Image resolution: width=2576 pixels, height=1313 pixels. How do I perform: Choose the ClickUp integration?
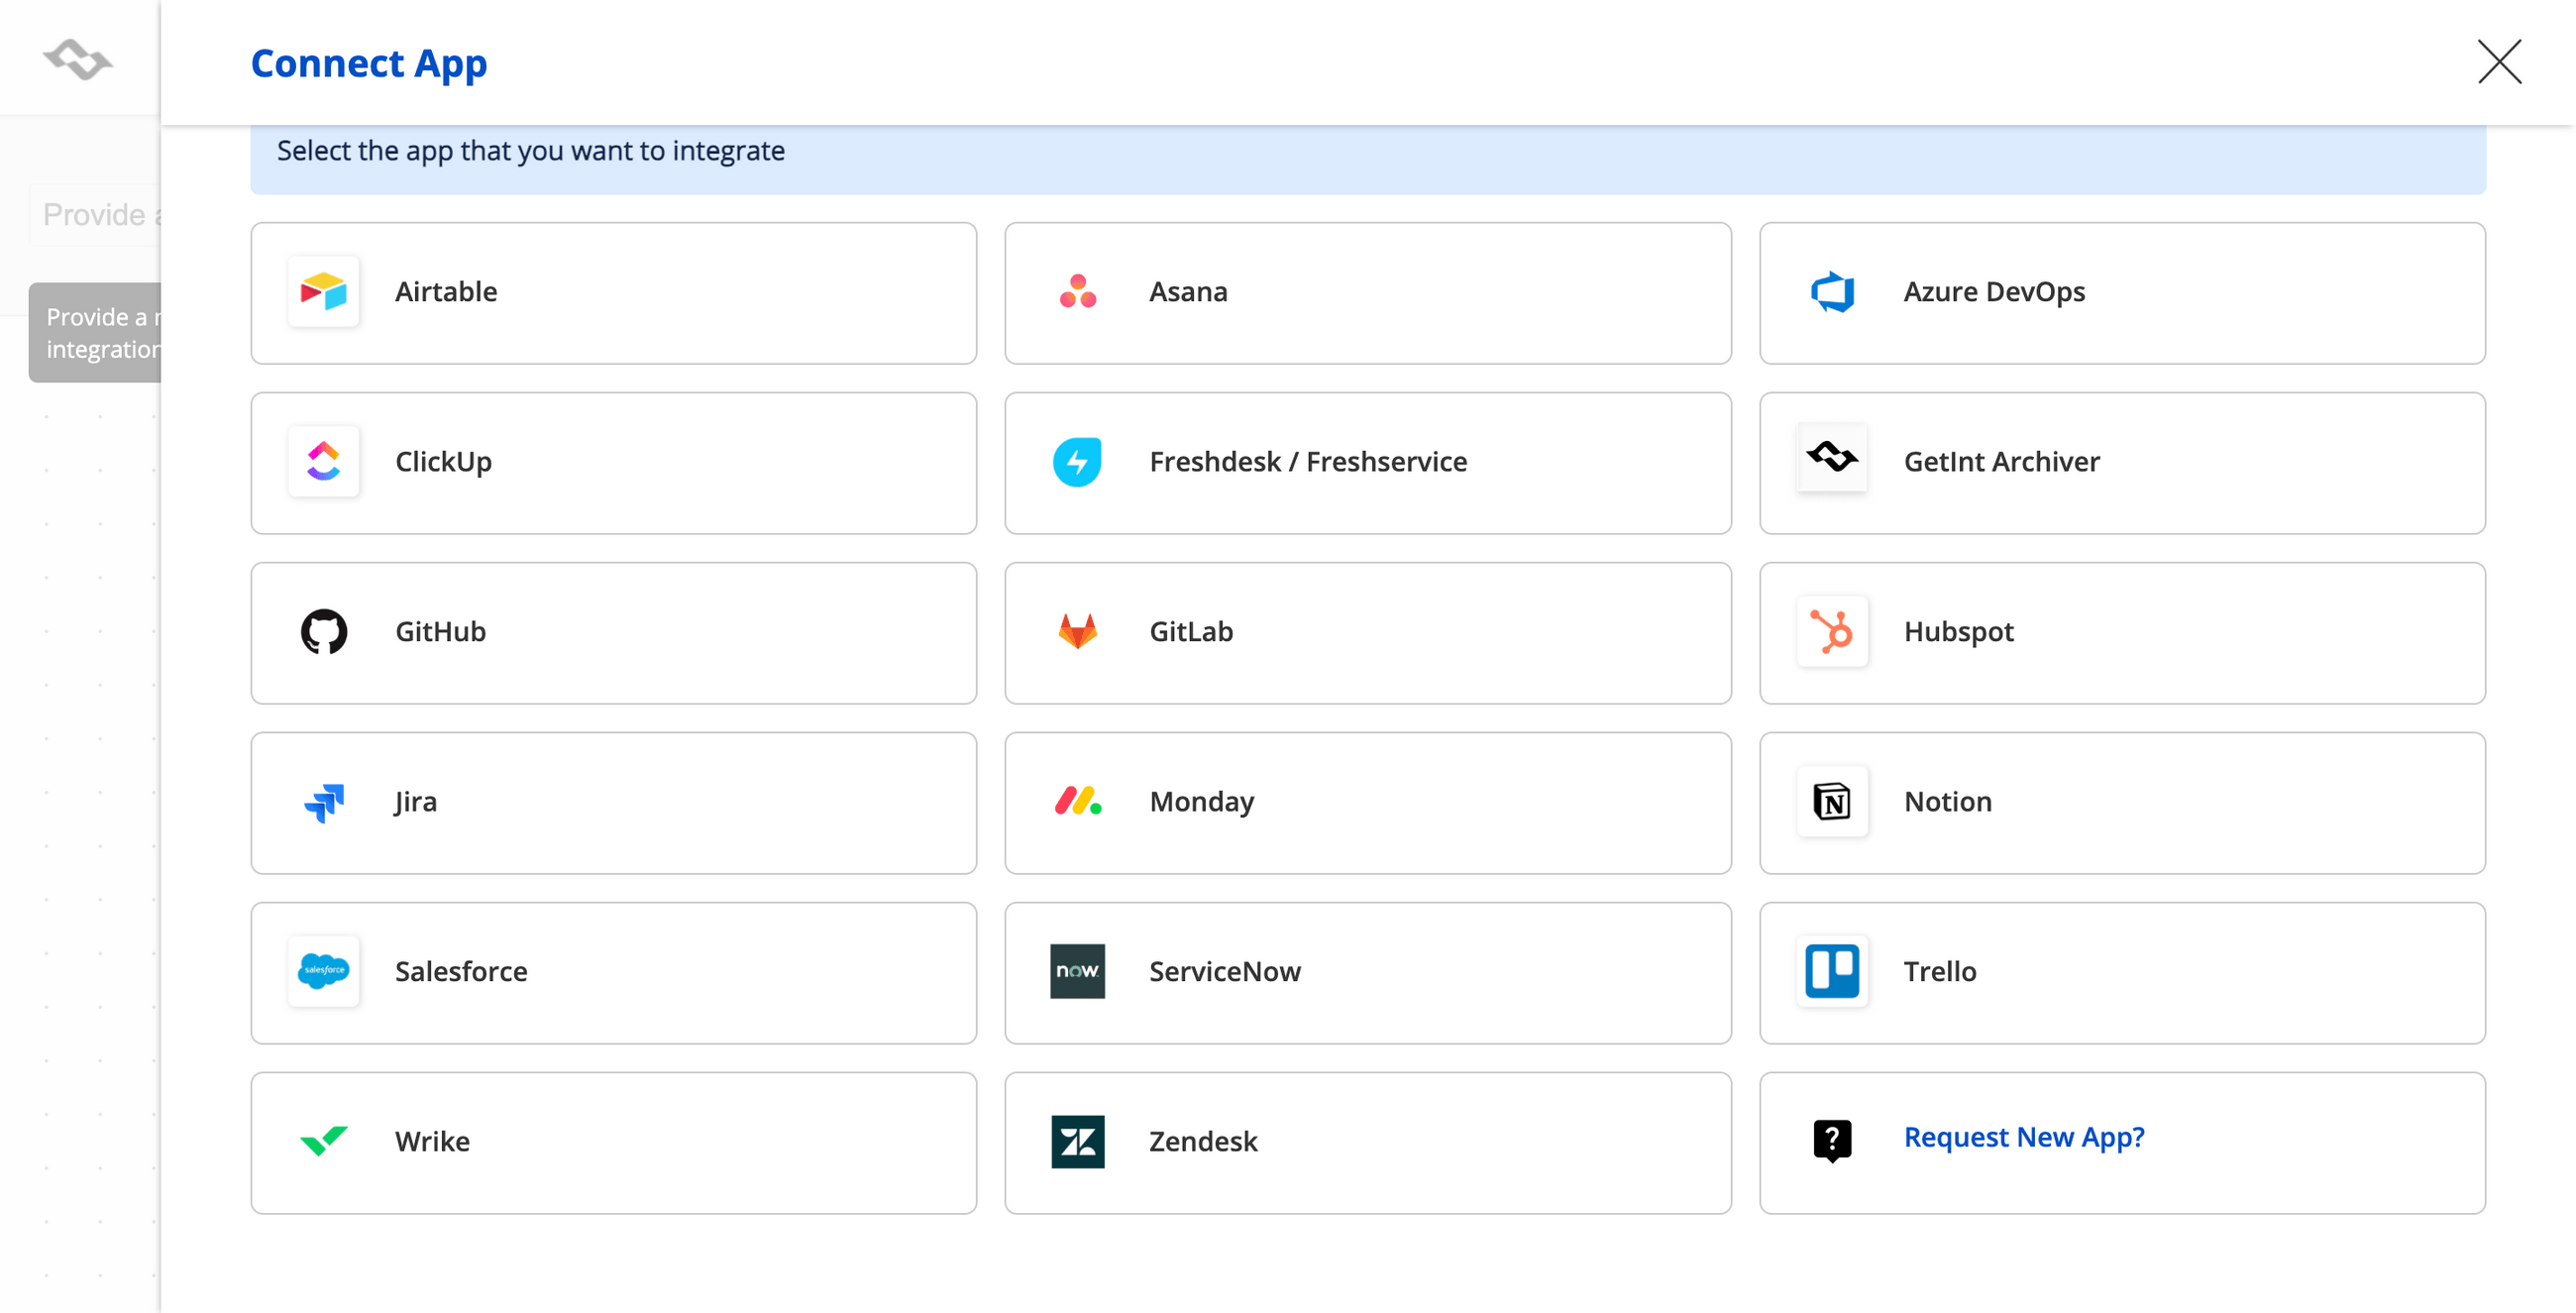pos(613,462)
